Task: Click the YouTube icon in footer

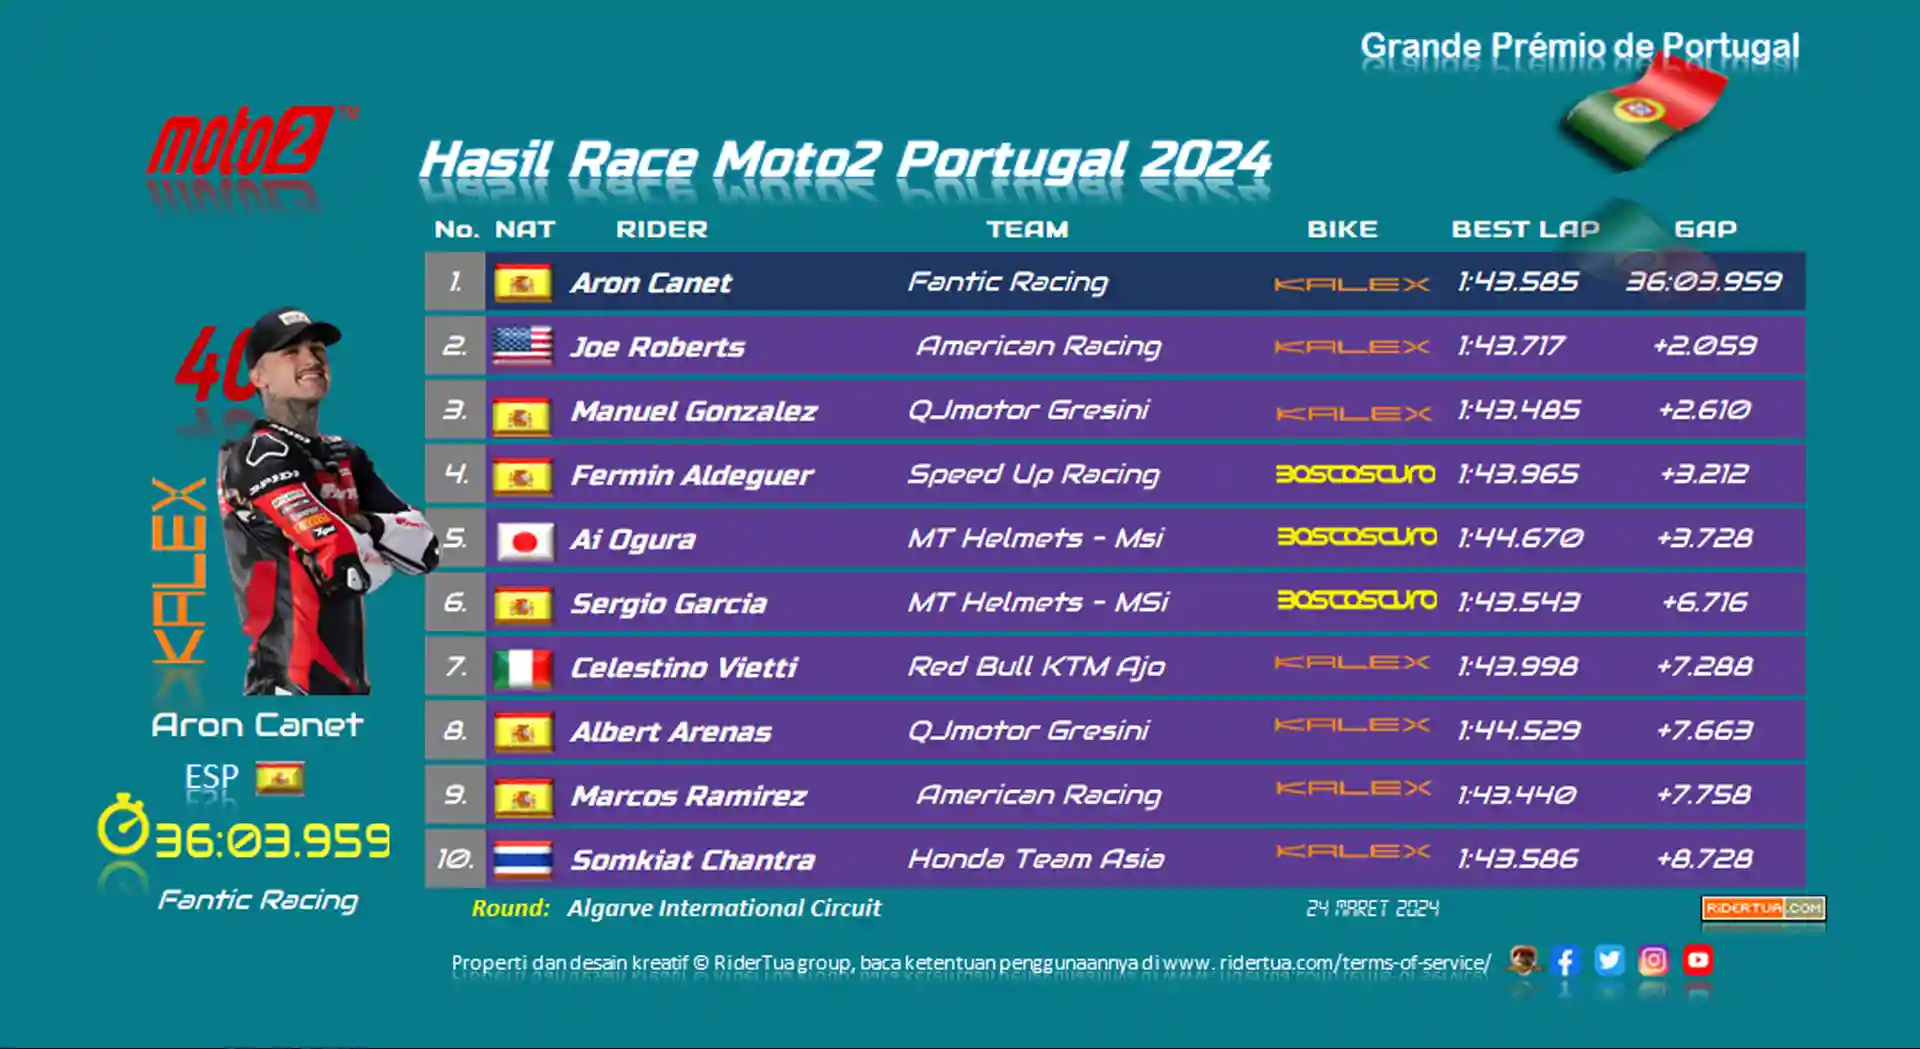Action: tap(1698, 961)
